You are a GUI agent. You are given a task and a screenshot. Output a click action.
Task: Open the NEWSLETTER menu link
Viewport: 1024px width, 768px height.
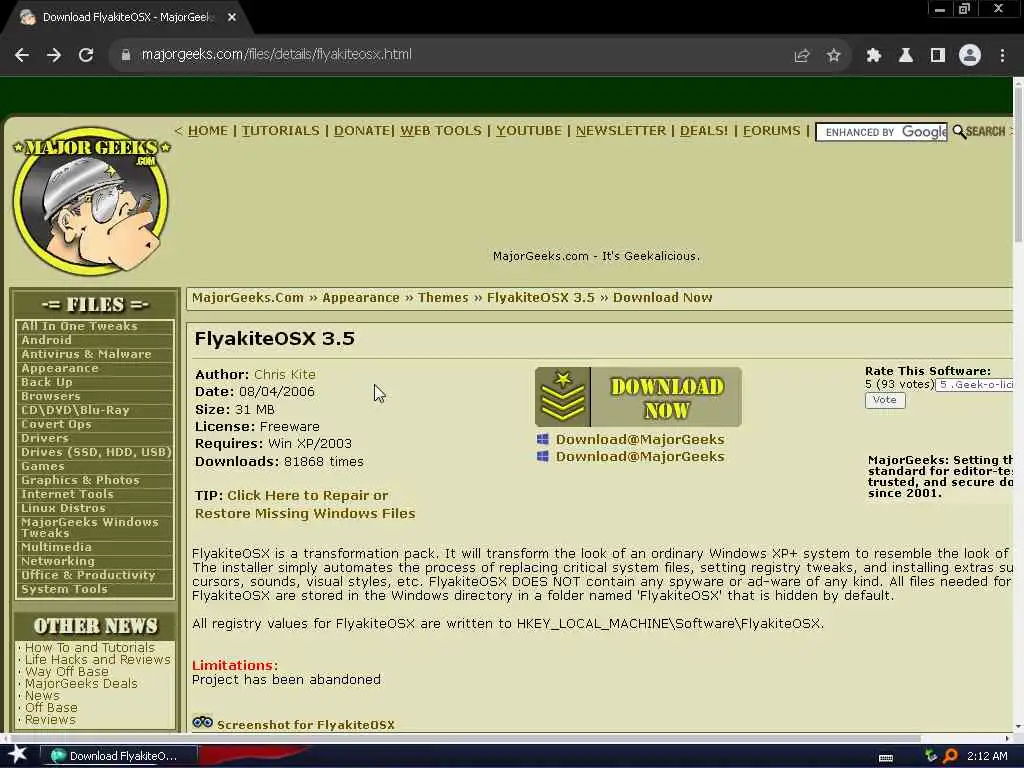620,131
